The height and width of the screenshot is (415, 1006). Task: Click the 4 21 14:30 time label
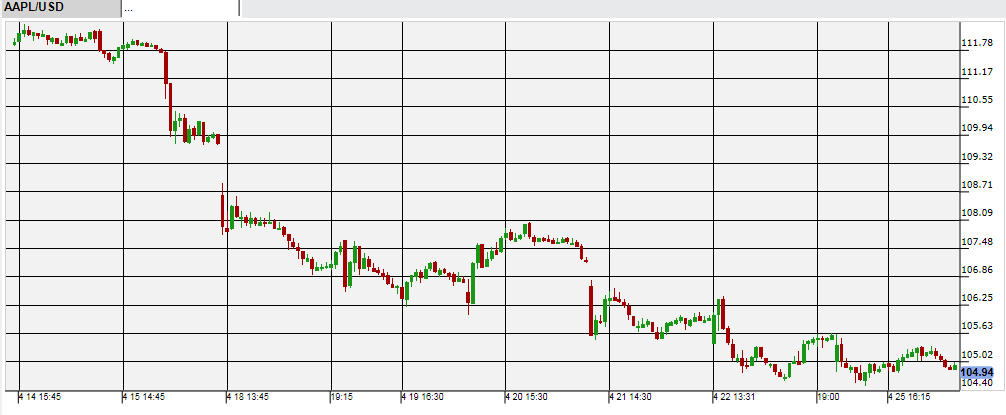pyautogui.click(x=632, y=397)
